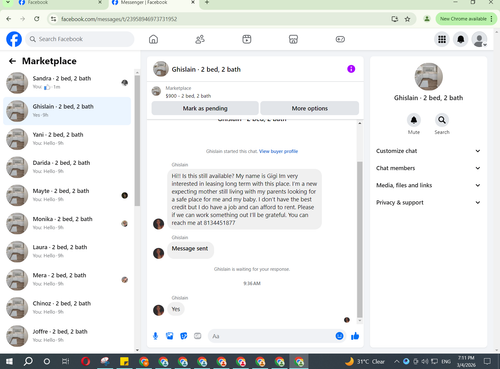500x369 pixels.
Task: Open Mayte - 2 bed, 2 bath conversation
Action: tap(67, 195)
